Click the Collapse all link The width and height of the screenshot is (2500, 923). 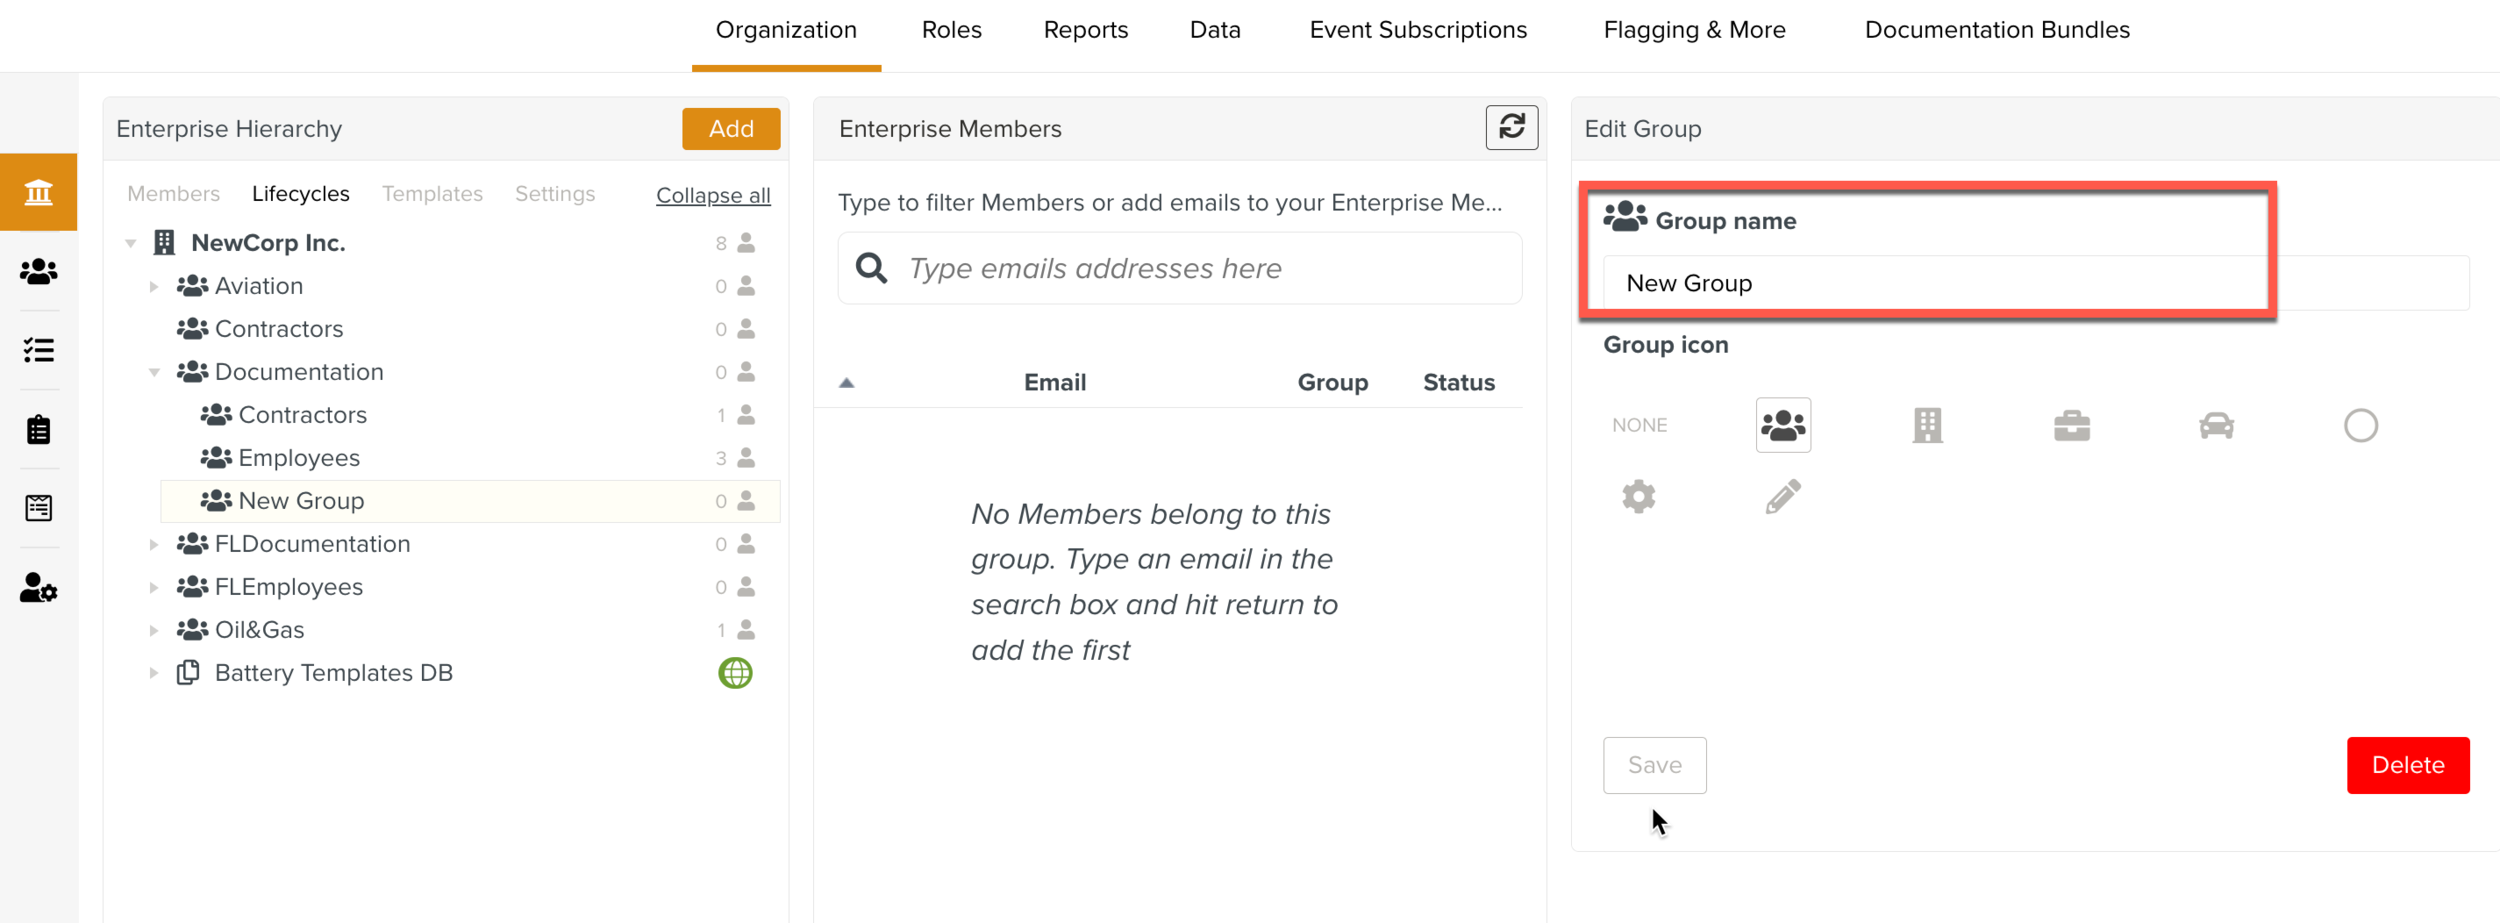tap(712, 194)
